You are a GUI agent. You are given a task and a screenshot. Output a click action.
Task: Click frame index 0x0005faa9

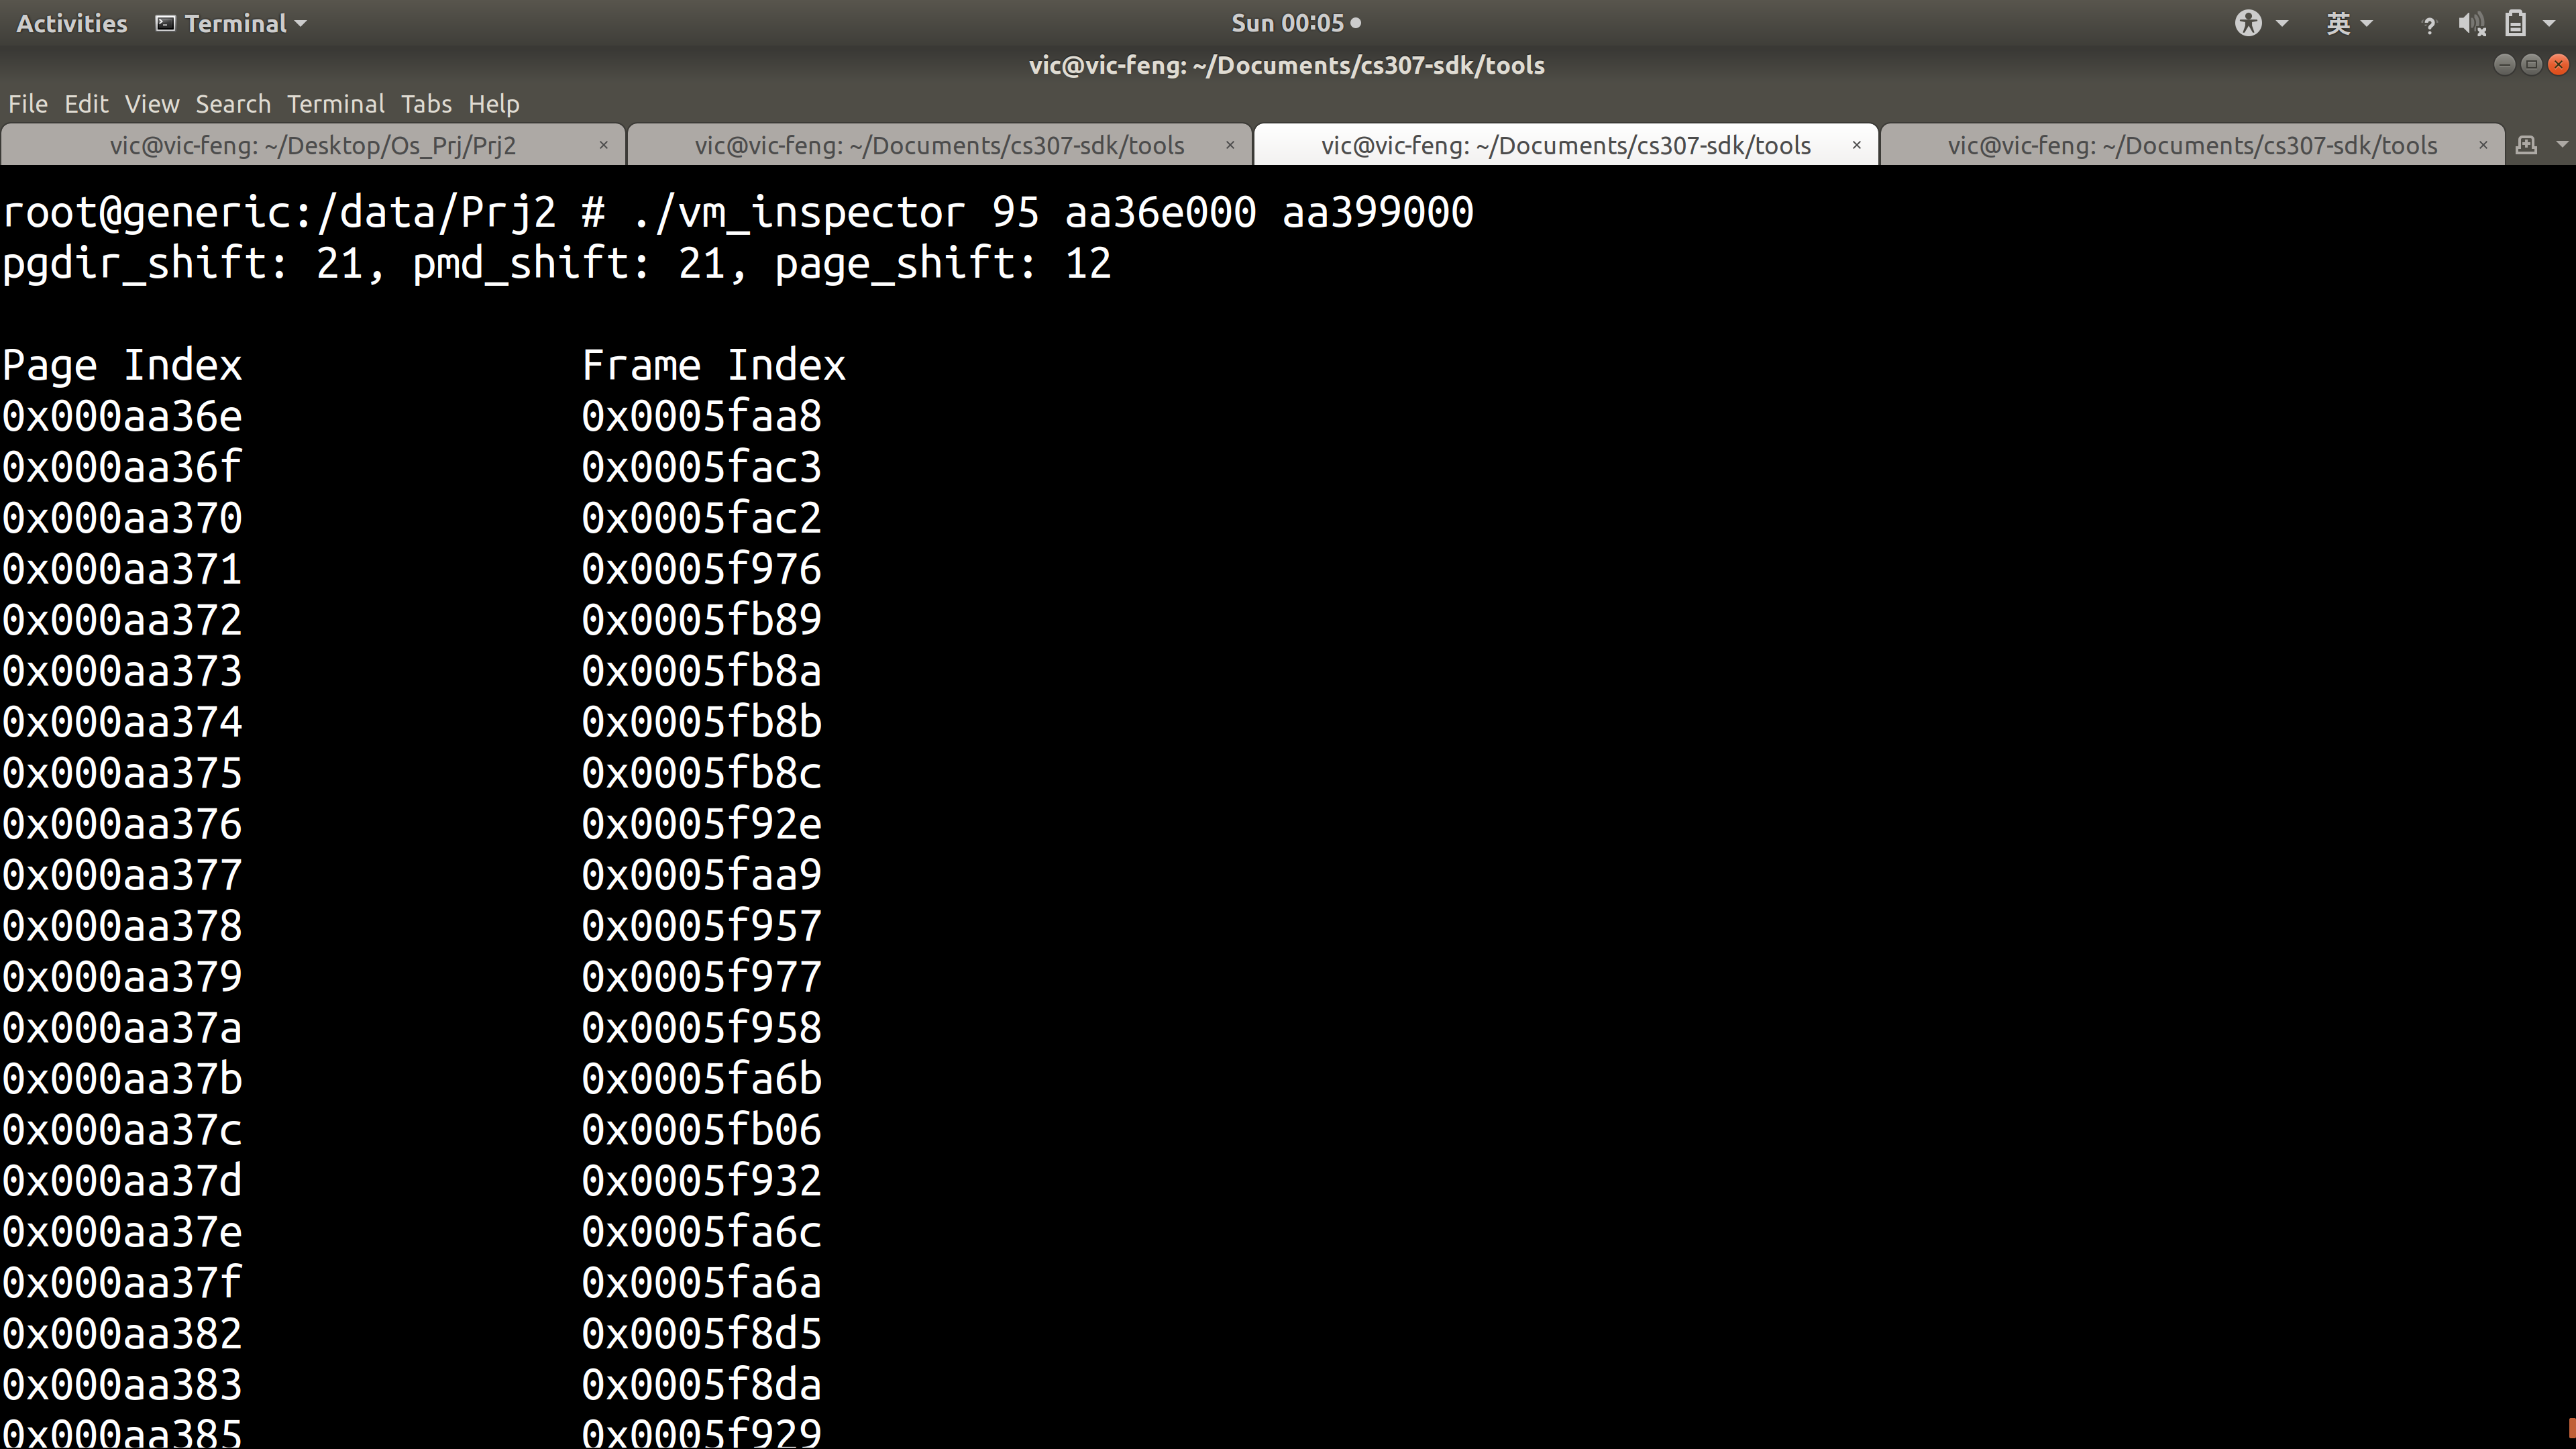[x=702, y=875]
